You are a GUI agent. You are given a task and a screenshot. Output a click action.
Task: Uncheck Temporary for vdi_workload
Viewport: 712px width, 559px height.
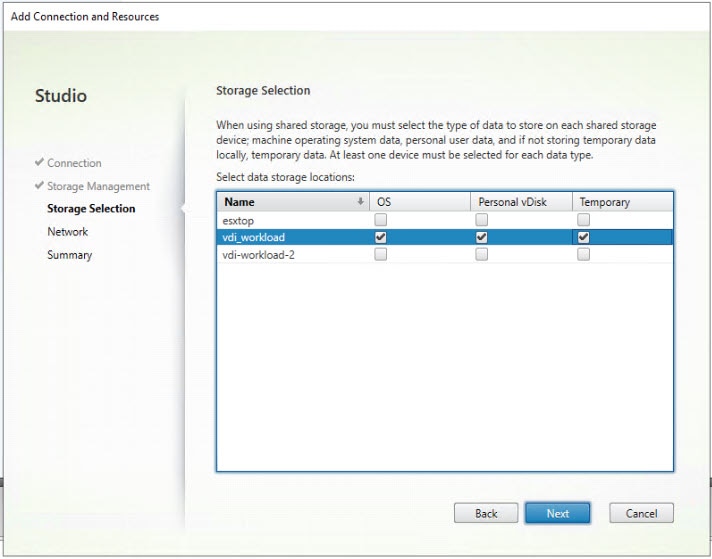click(x=583, y=237)
